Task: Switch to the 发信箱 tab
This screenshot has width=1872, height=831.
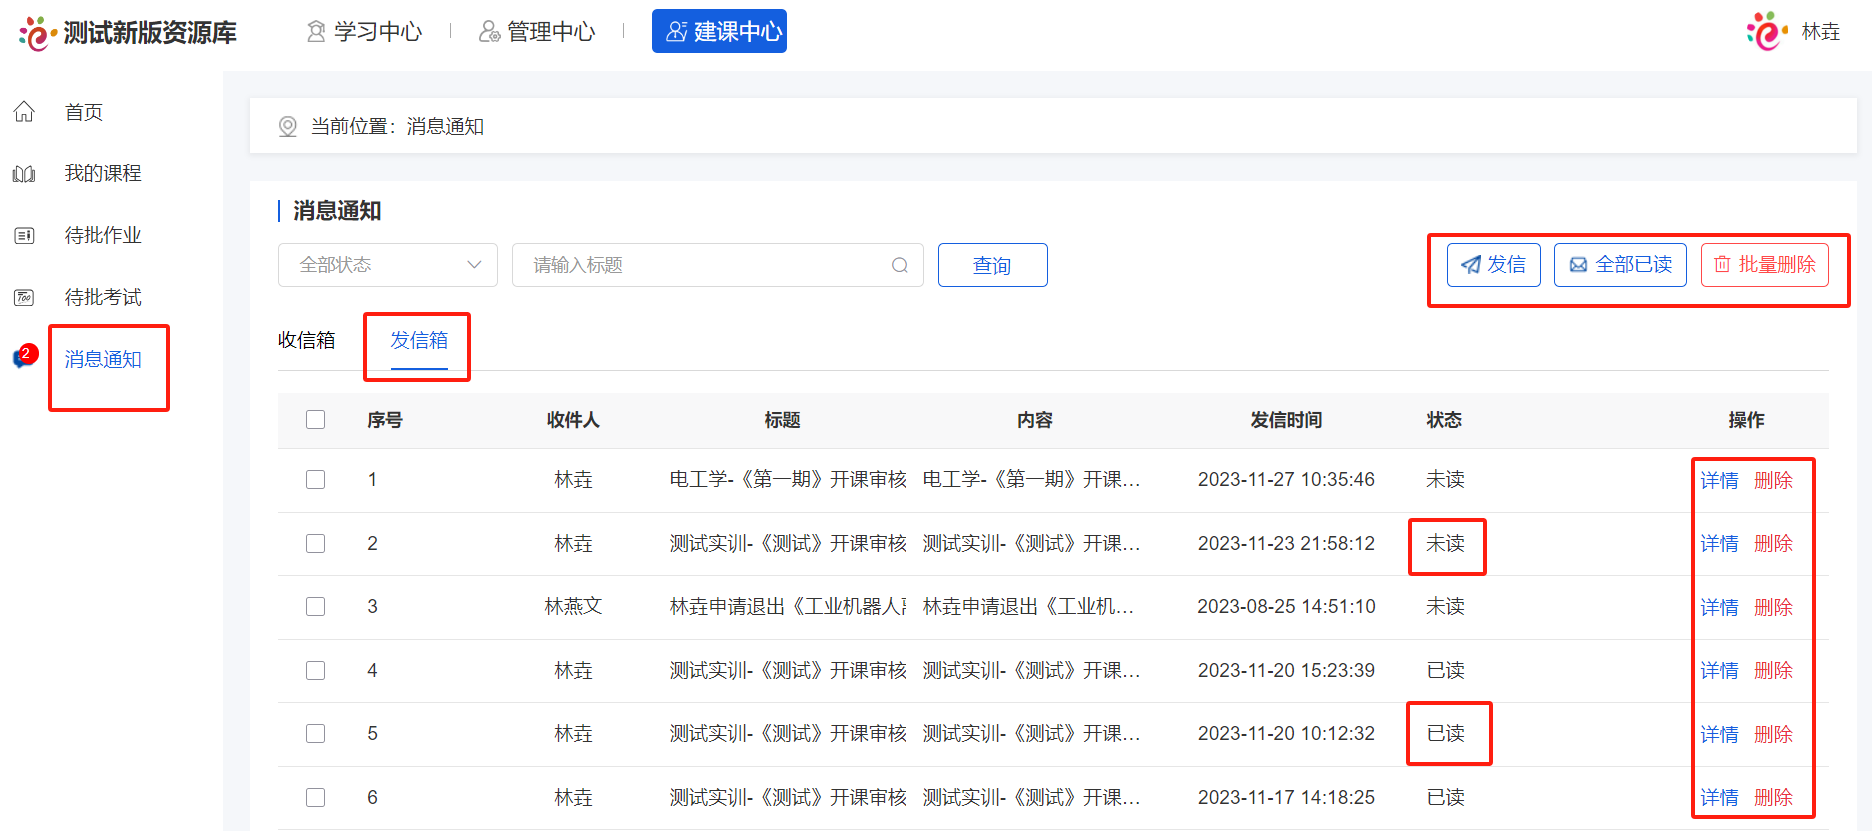Action: click(x=419, y=340)
